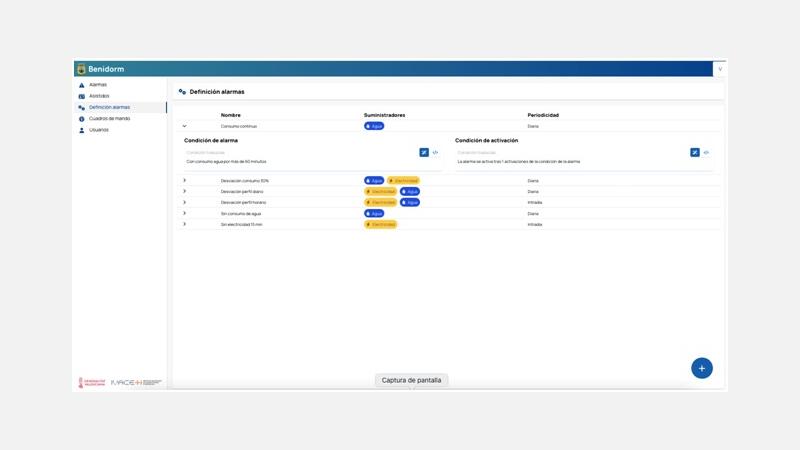Click the Nombre column header
Screen dimensions: 800x450
coord(231,115)
